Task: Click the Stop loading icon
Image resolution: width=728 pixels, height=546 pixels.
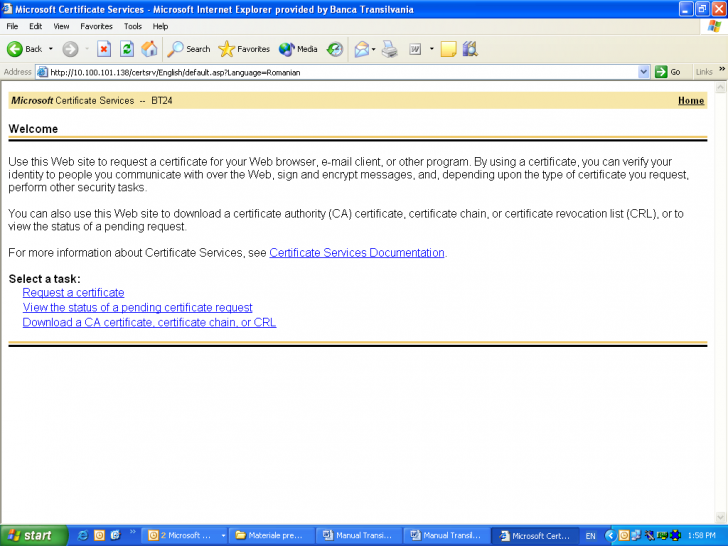Action: 104,49
